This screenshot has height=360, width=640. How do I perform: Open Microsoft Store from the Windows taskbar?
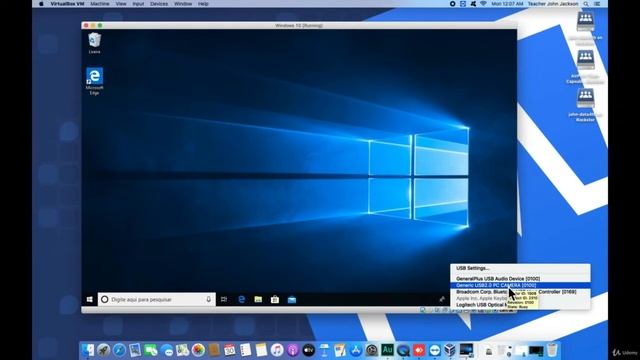click(x=275, y=300)
